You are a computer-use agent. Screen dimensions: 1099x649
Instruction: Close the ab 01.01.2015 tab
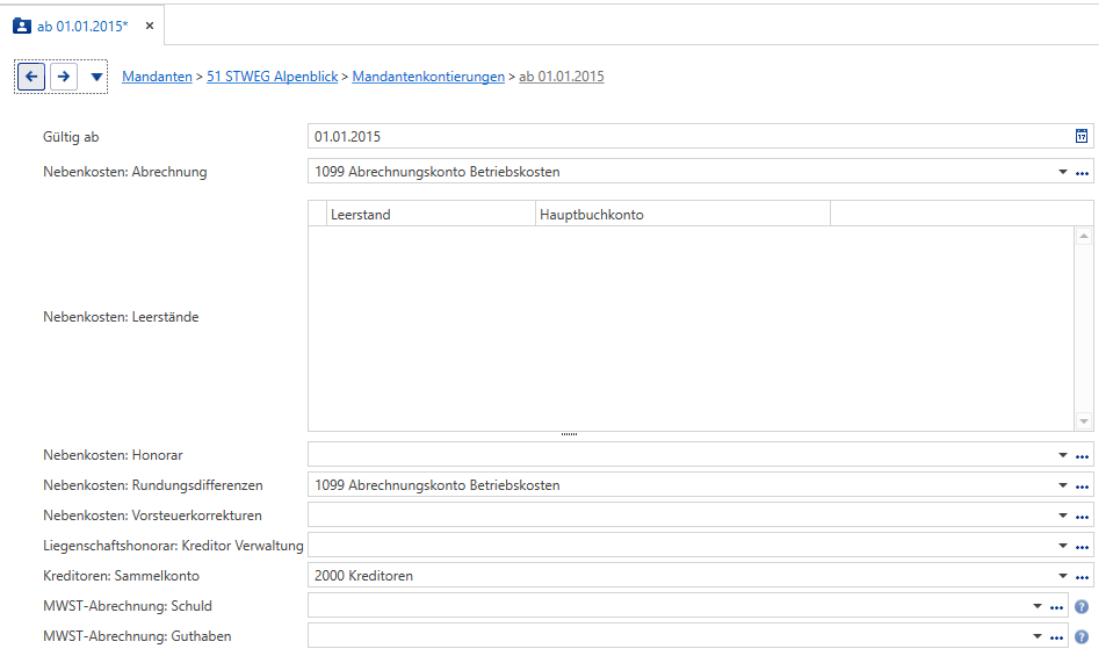pyautogui.click(x=149, y=26)
